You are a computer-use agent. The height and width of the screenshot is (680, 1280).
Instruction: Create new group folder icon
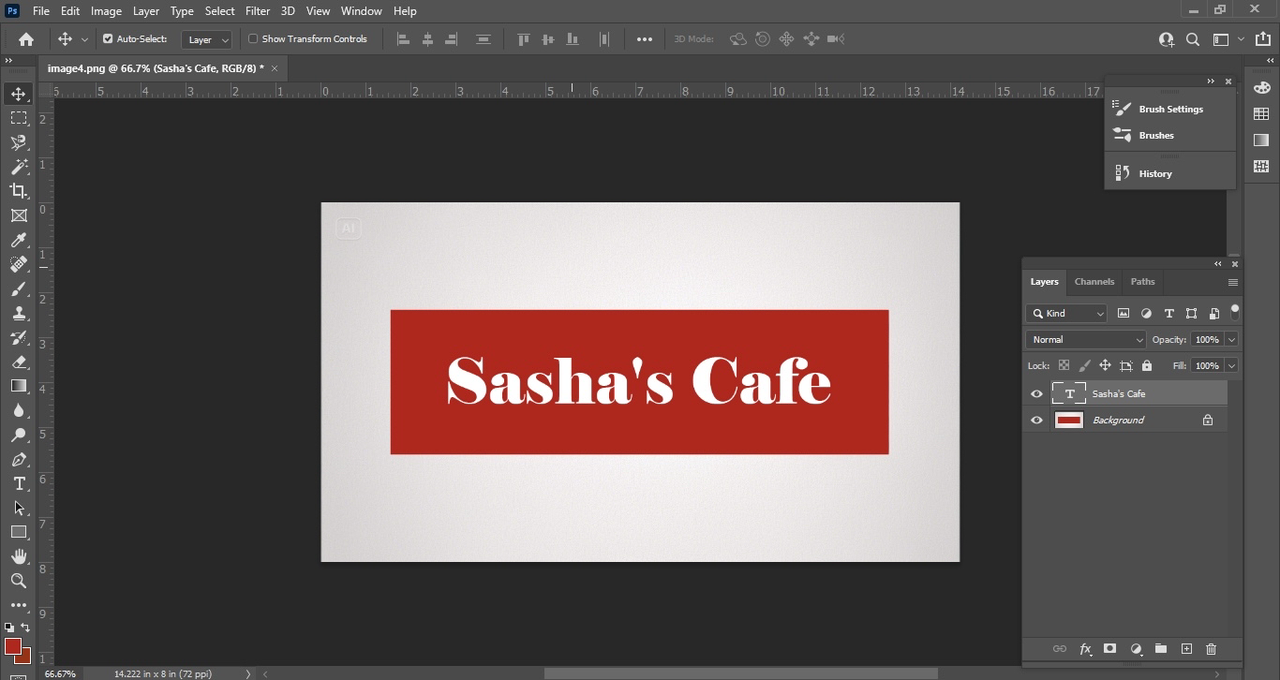[1161, 649]
